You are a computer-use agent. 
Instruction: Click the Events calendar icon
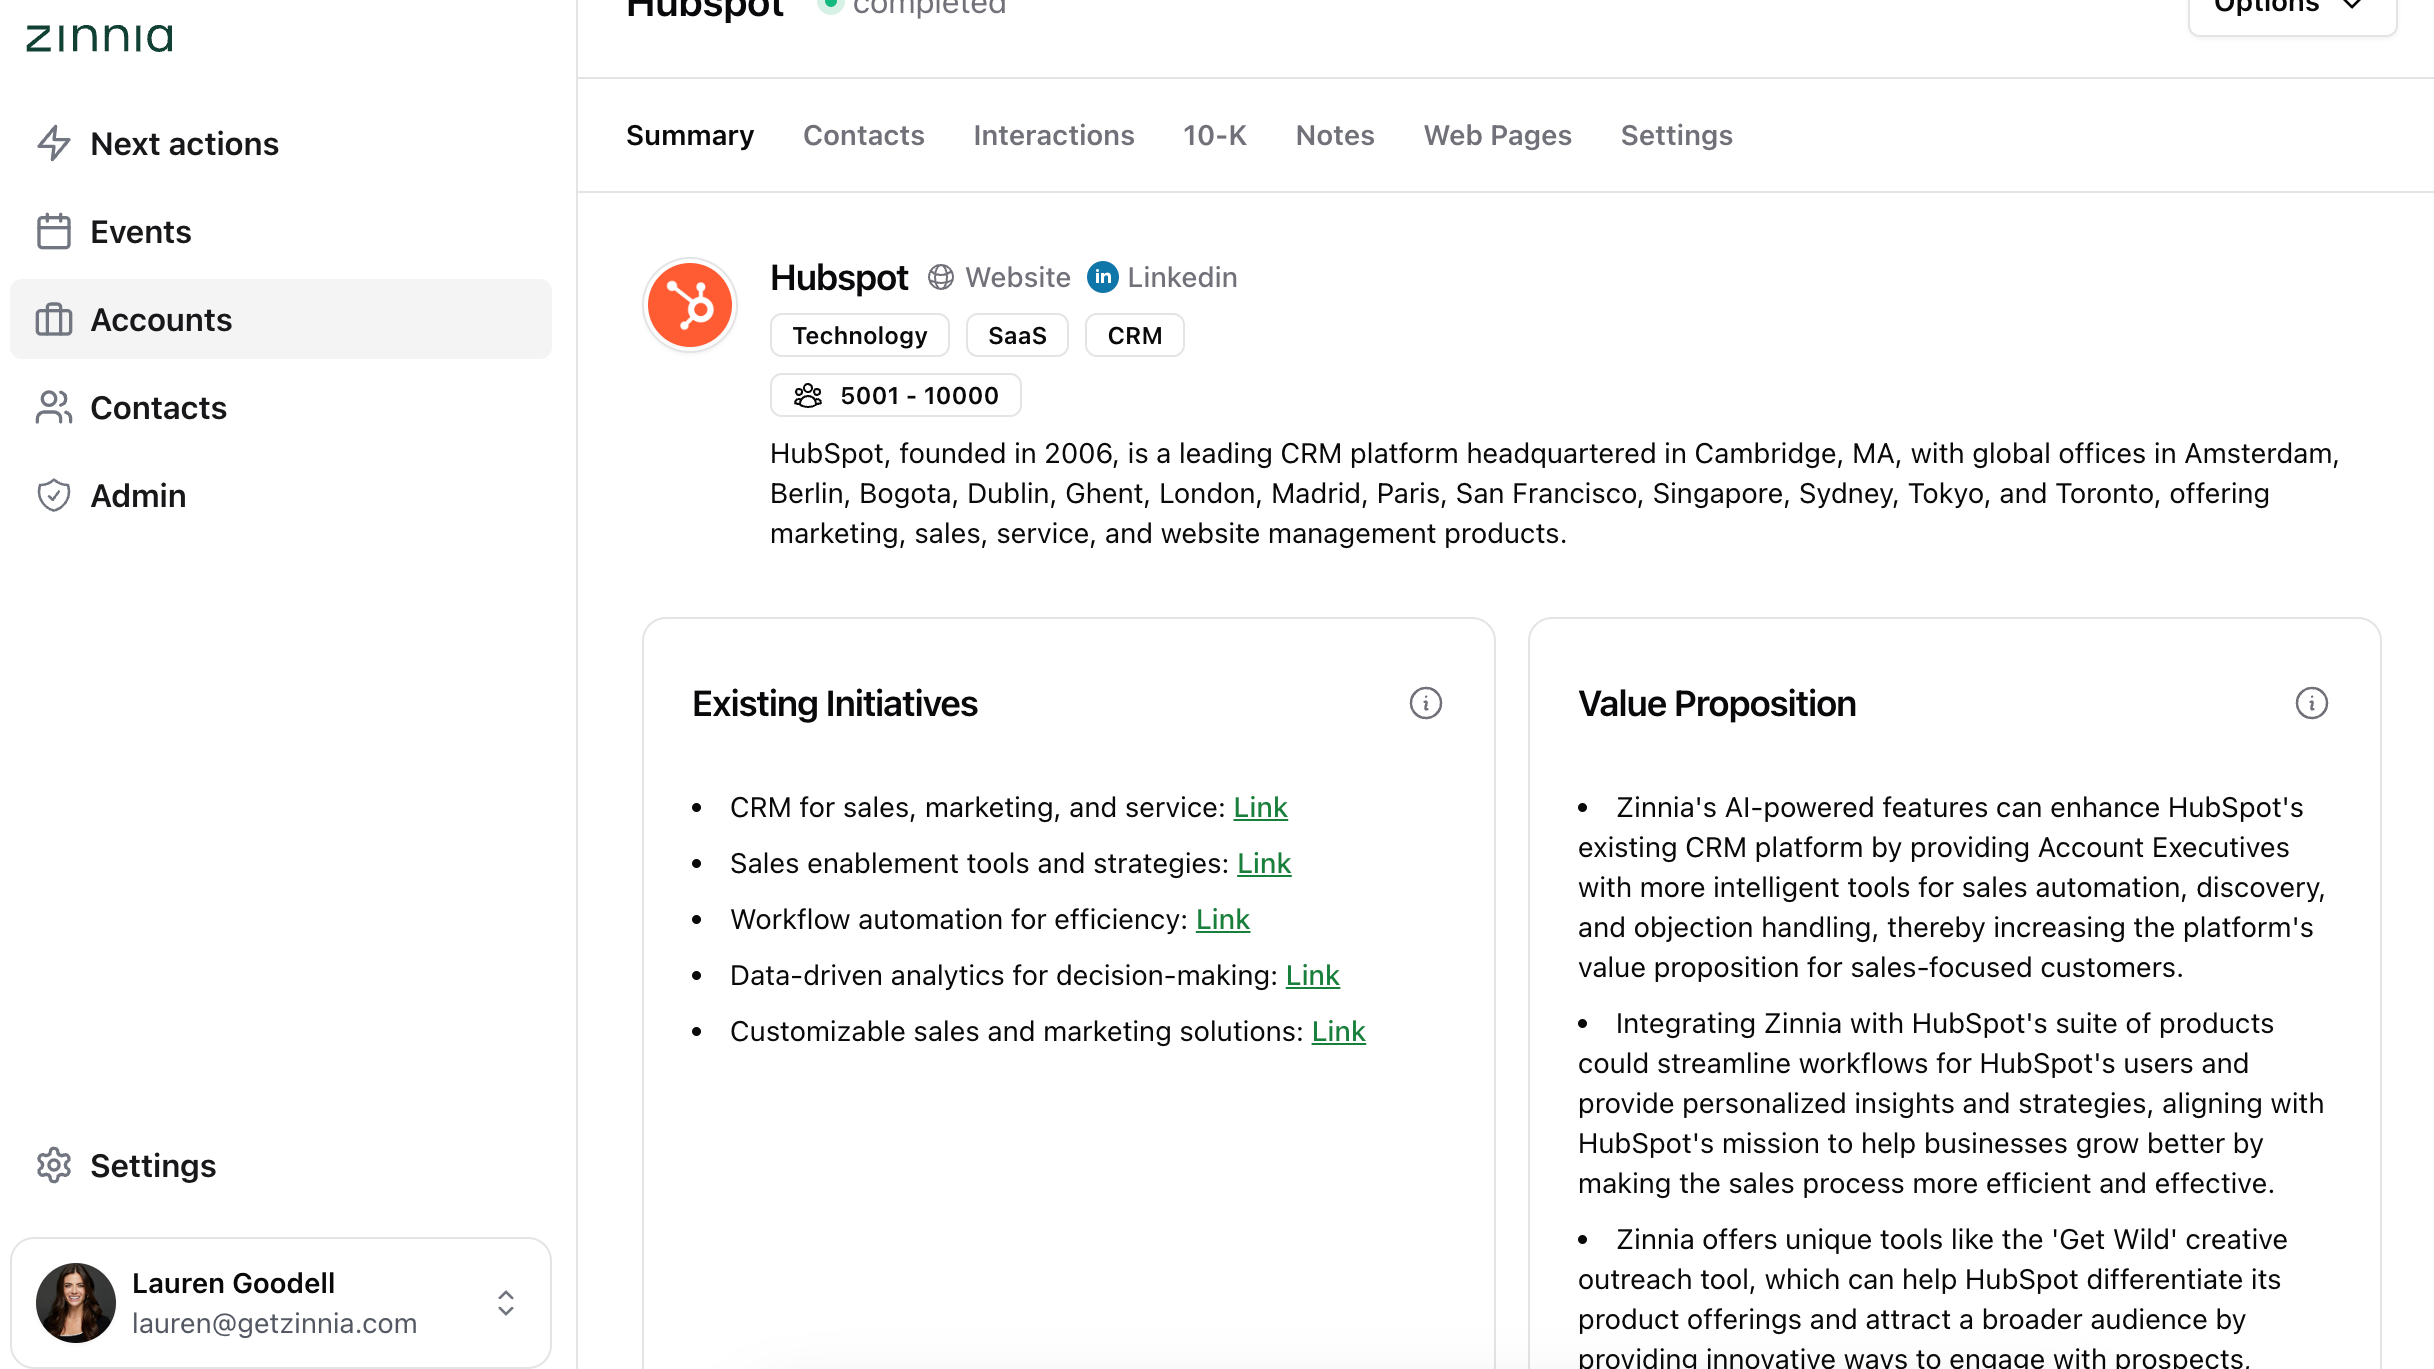[x=54, y=231]
